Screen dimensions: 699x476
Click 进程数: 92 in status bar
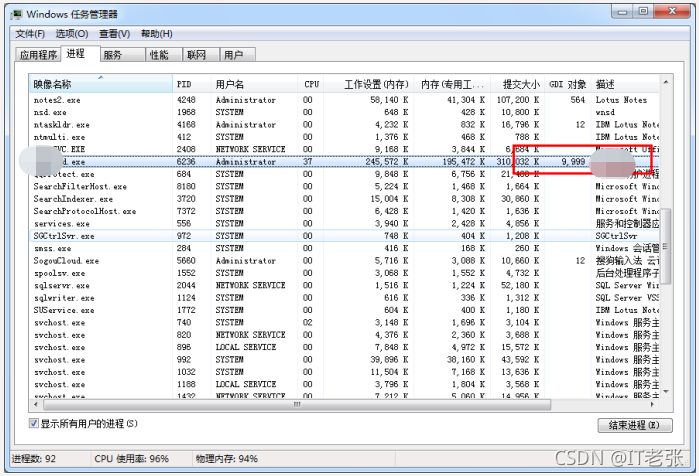point(34,459)
